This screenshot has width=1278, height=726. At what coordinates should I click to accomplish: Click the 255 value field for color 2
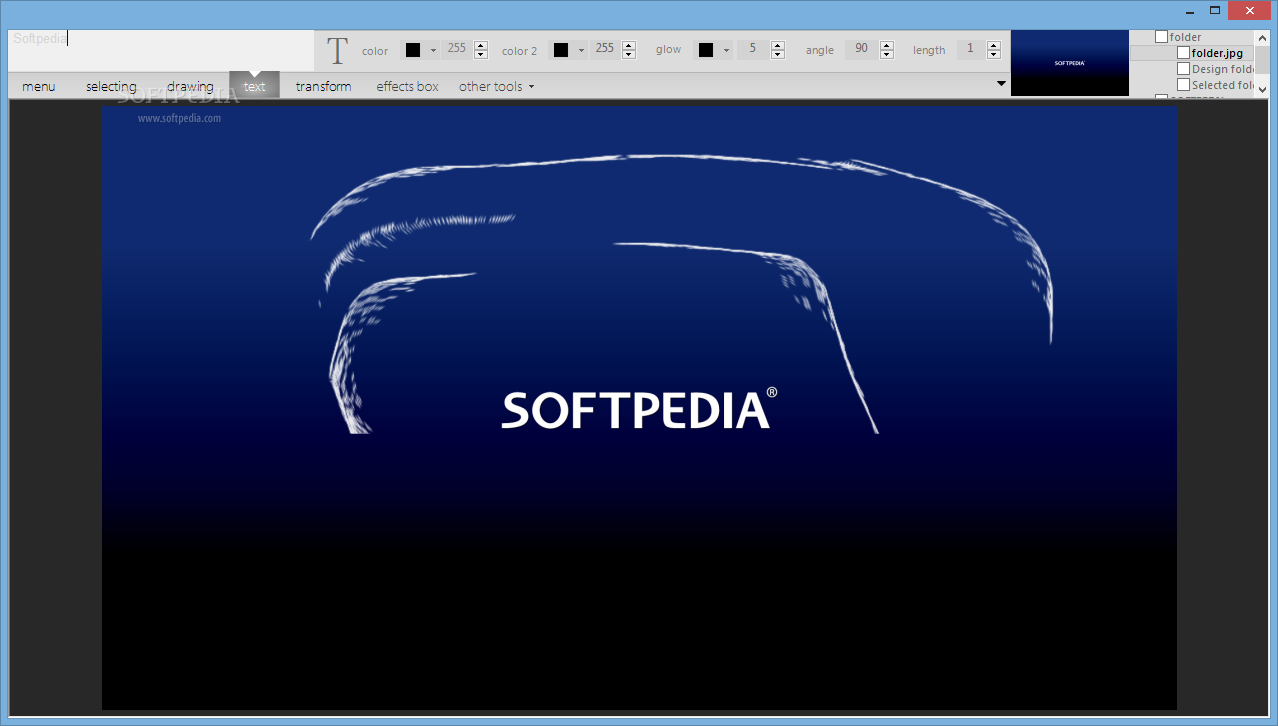click(605, 49)
